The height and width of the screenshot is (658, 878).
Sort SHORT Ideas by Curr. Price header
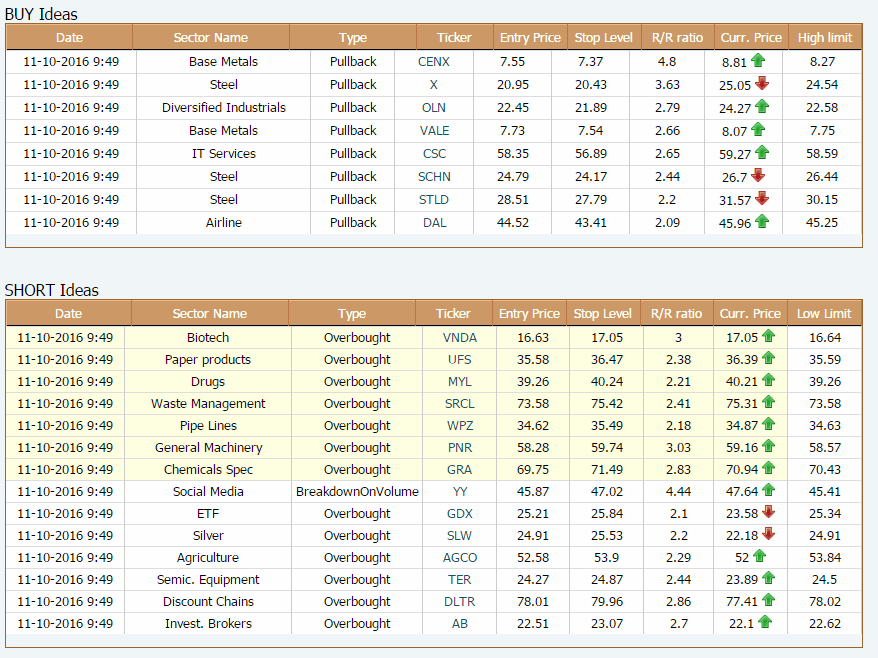750,314
